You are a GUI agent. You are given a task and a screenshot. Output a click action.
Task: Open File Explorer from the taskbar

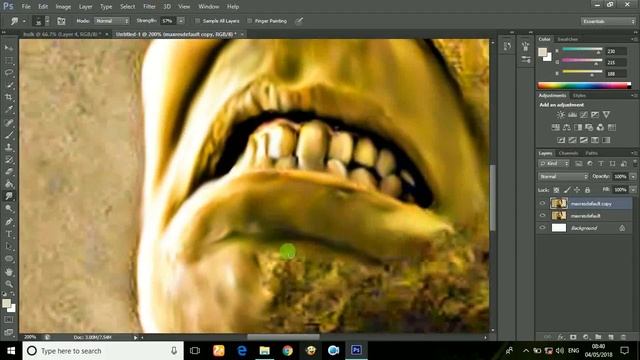pyautogui.click(x=264, y=351)
